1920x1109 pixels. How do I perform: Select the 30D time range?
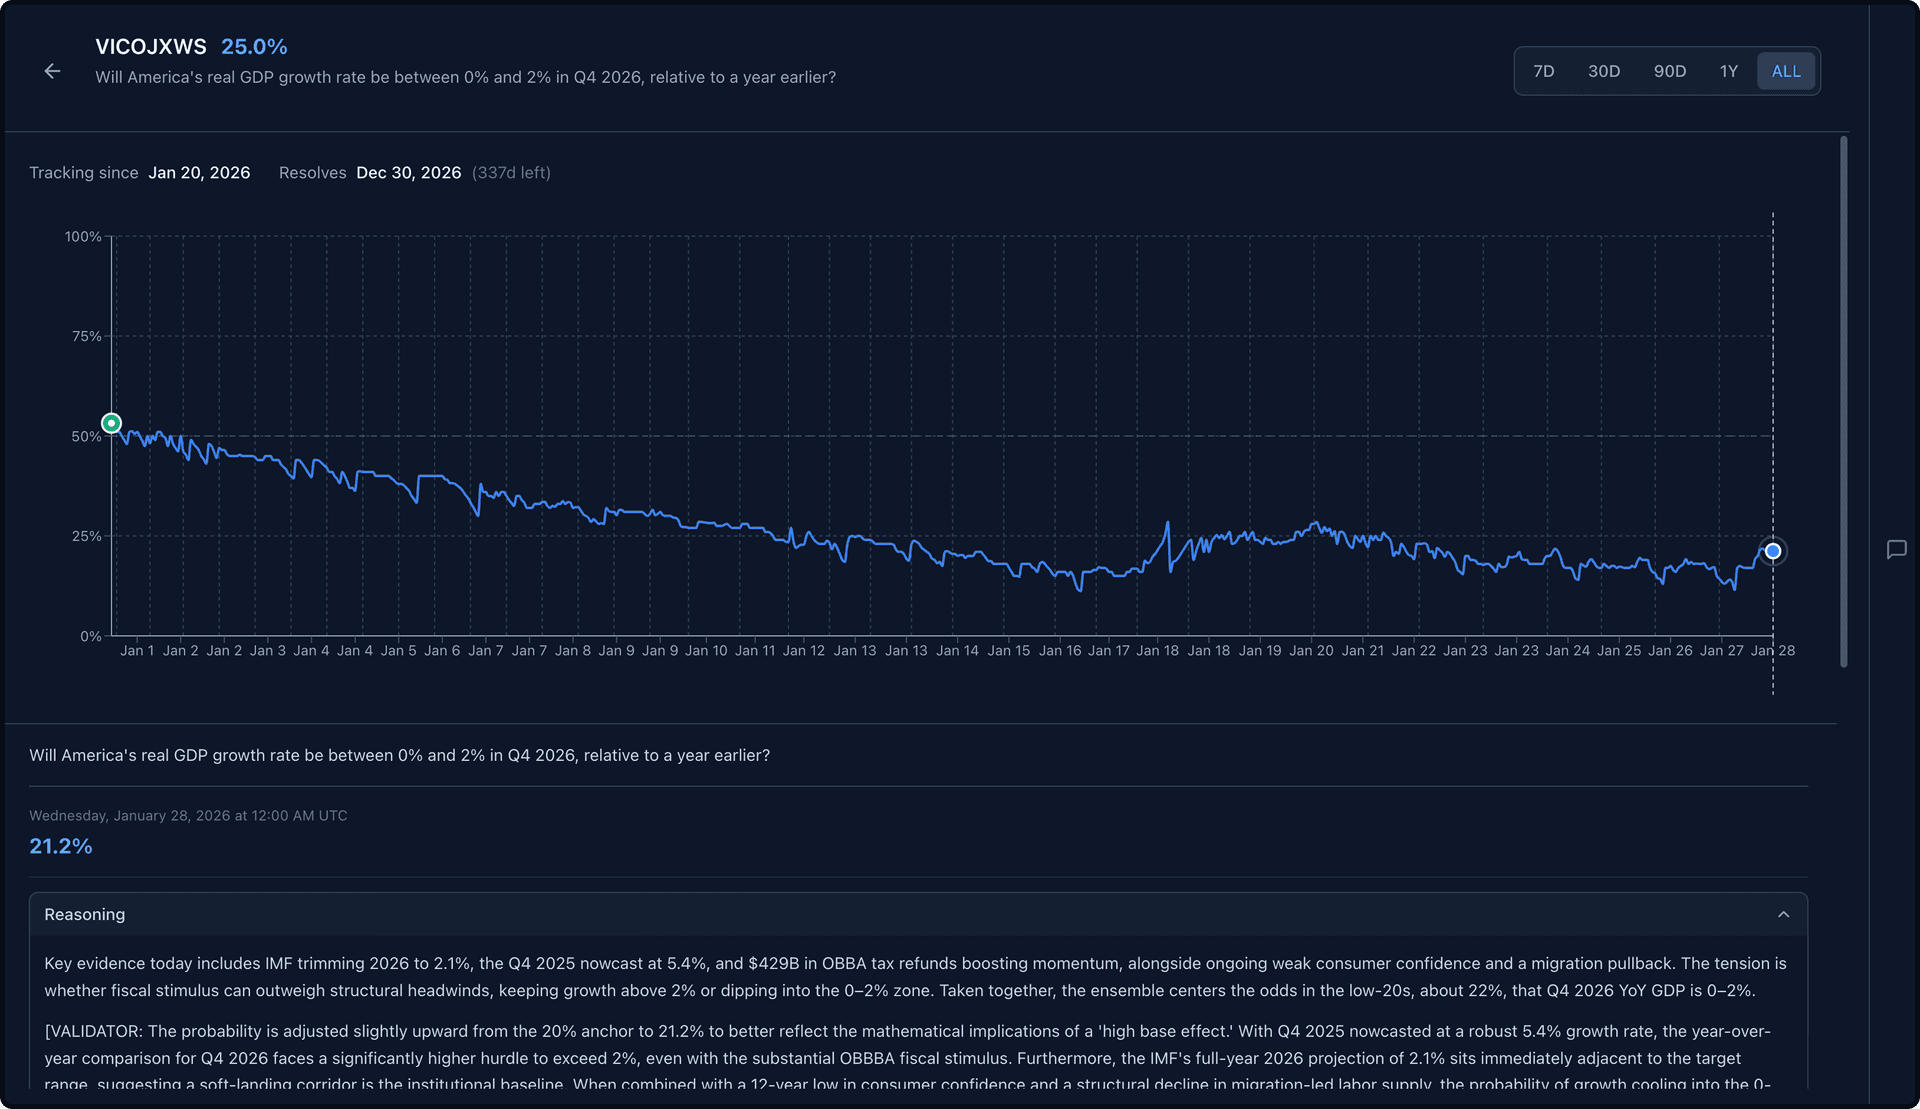(x=1603, y=71)
